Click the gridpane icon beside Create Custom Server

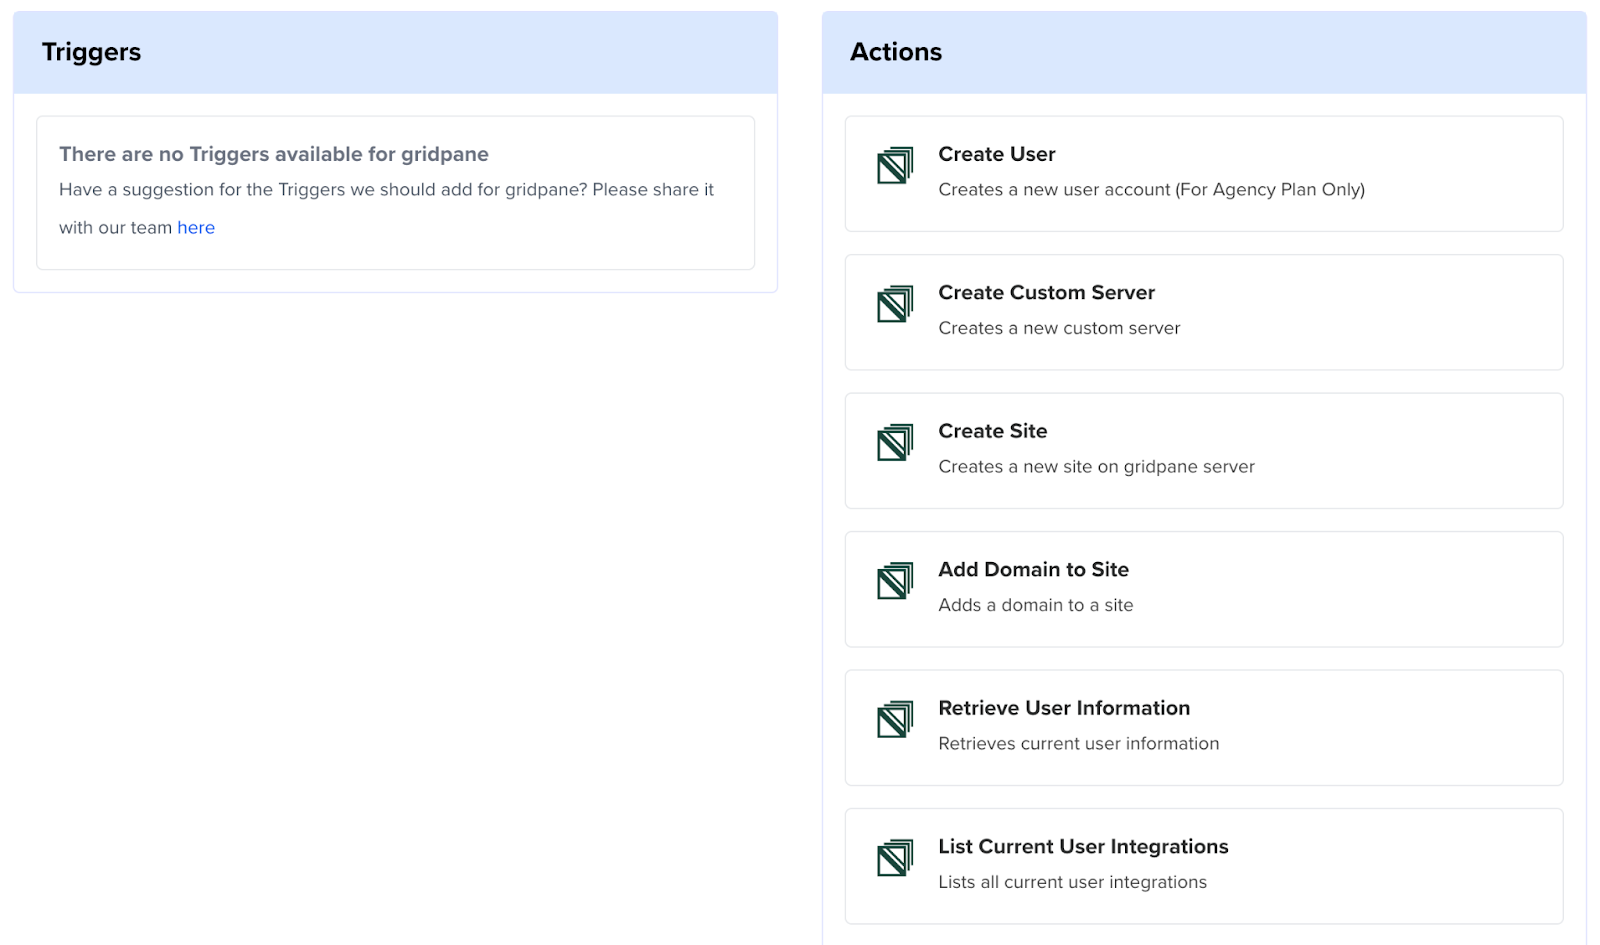click(x=895, y=304)
